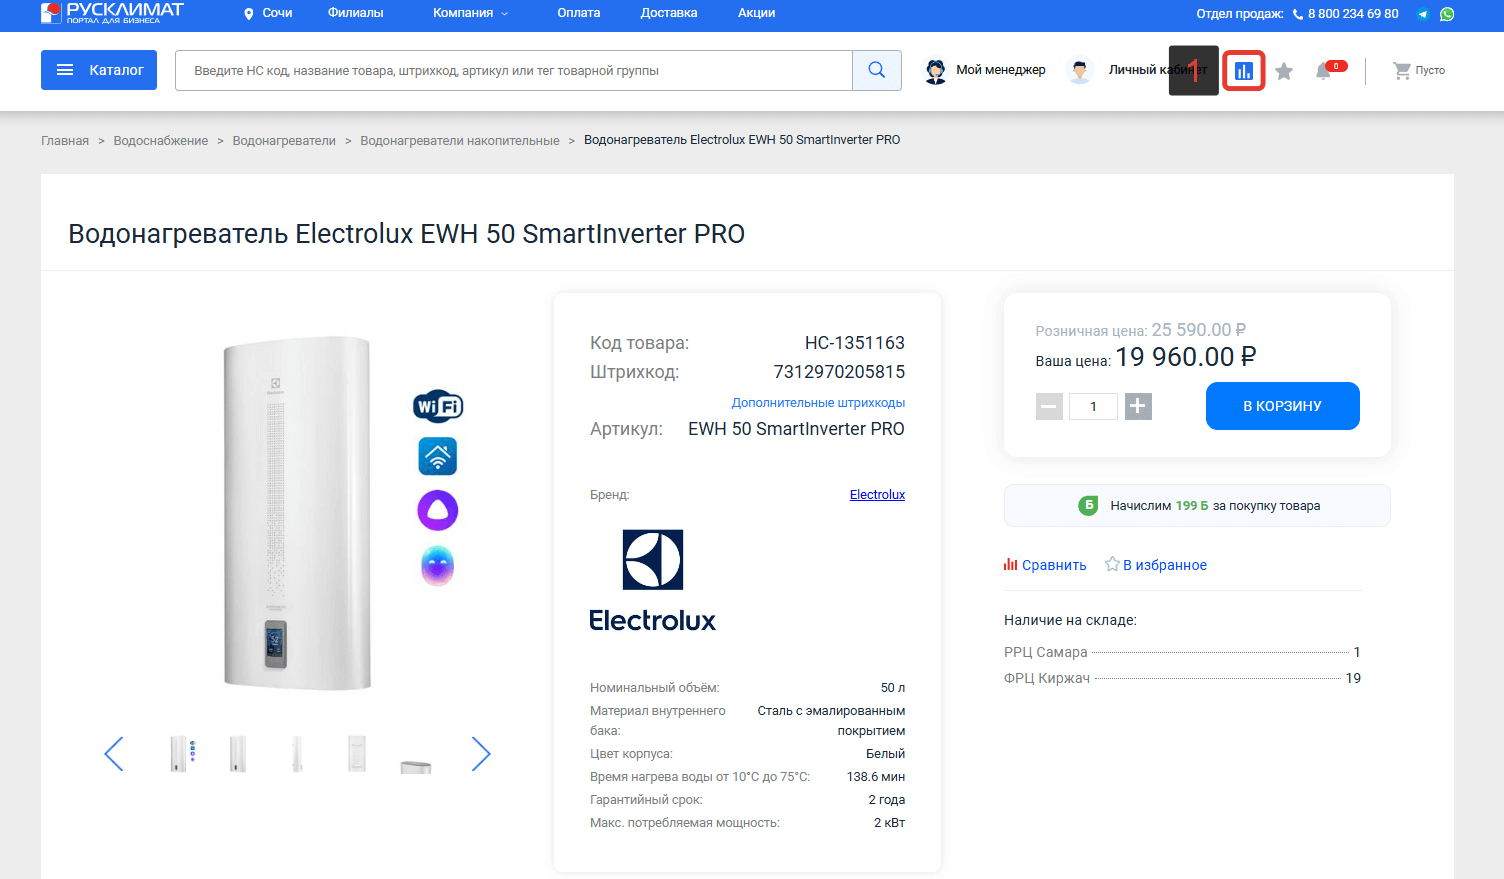Click the phone number 8 800 234 69 80
This screenshot has height=879, width=1504.
[x=1353, y=14]
